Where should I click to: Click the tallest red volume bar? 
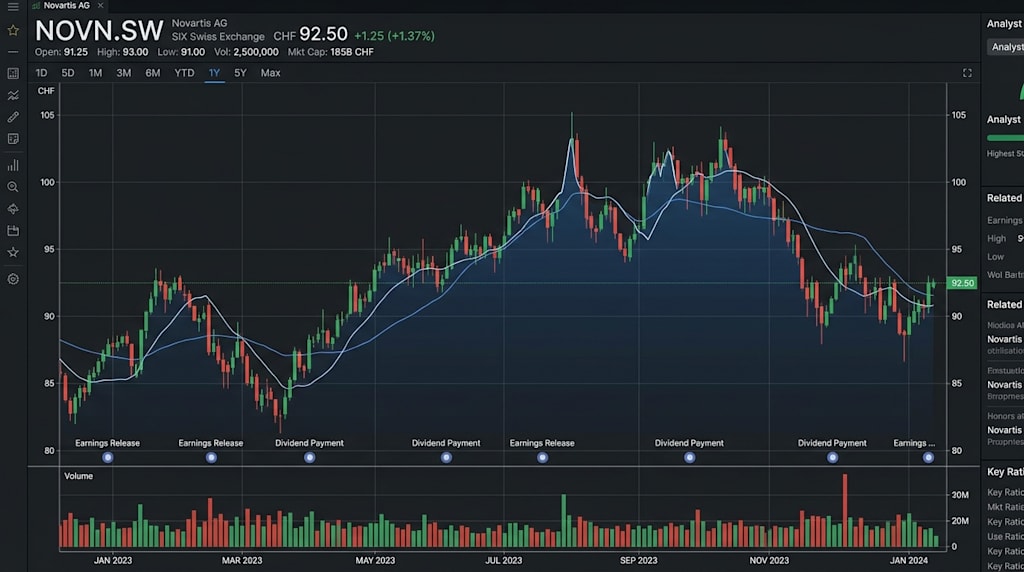pos(845,511)
